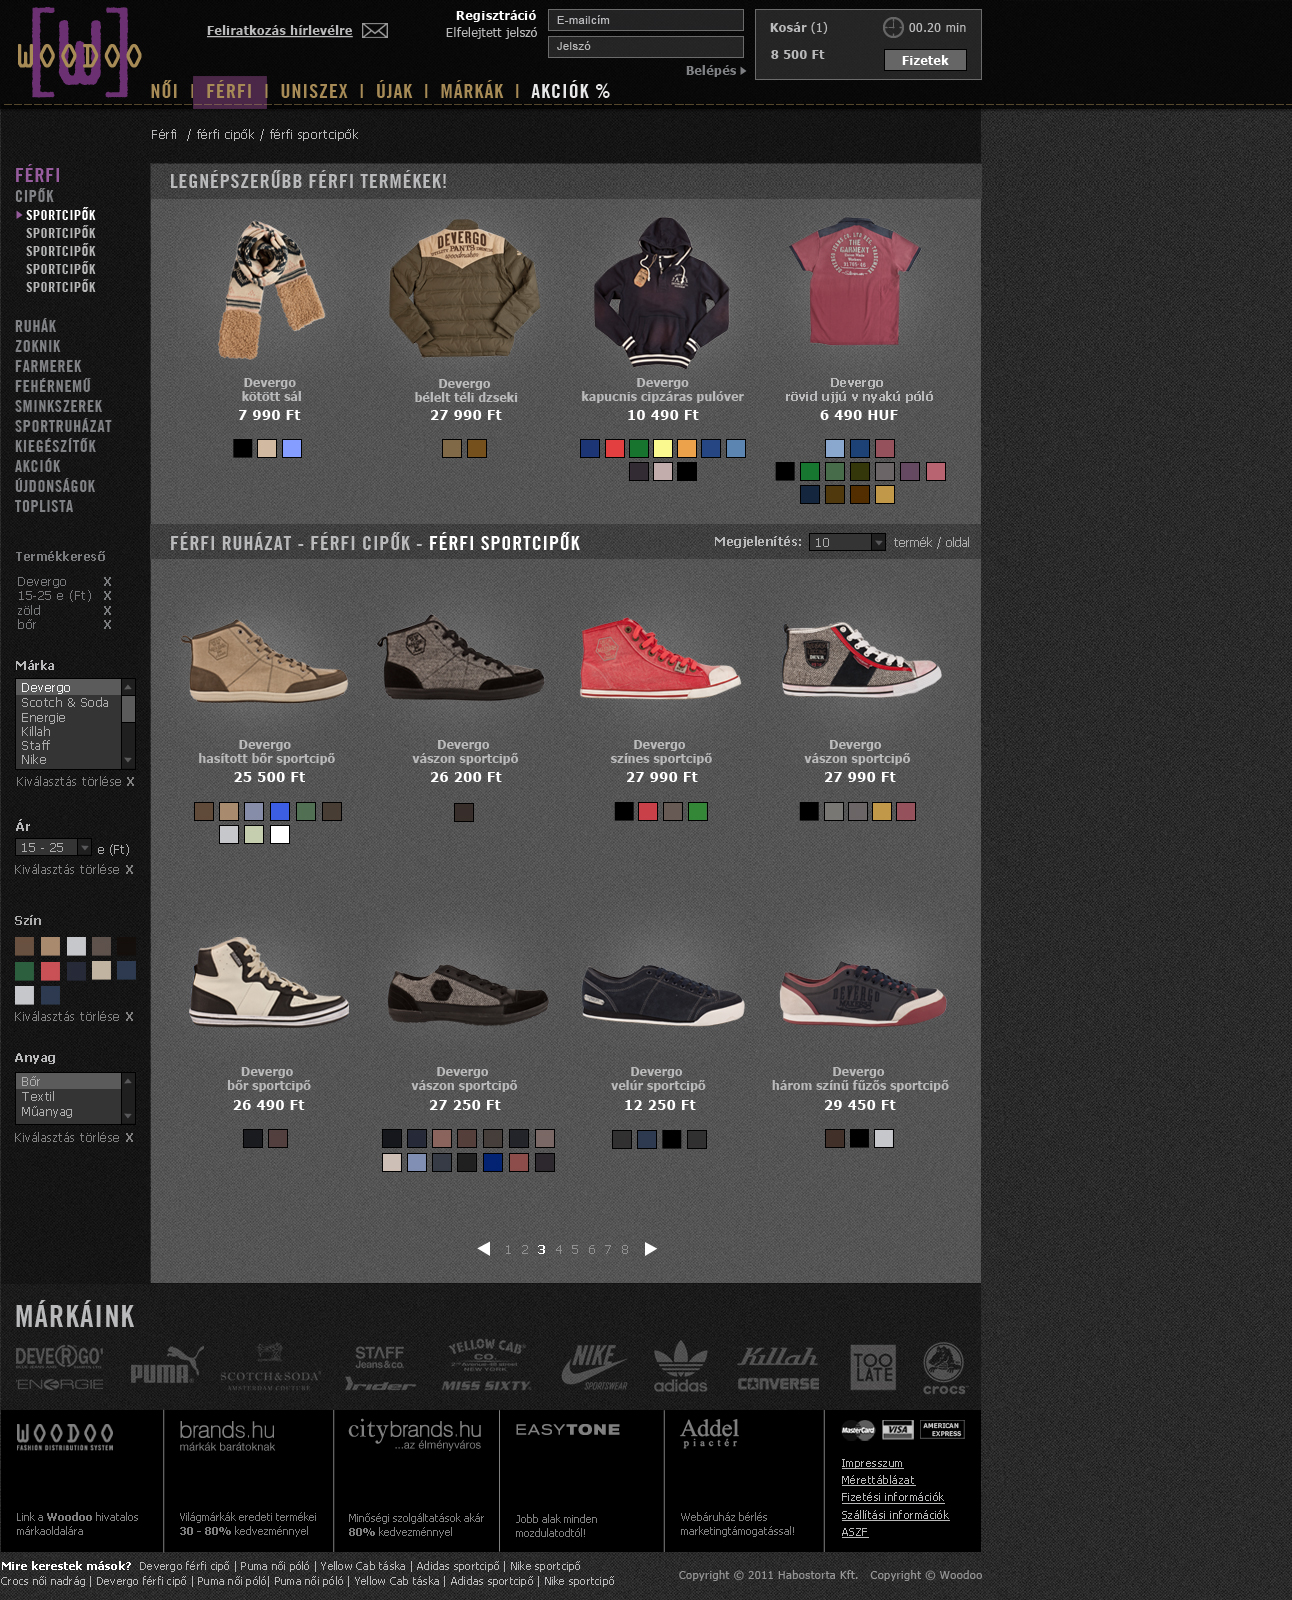Viewport: 1292px width, 1600px height.
Task: Clear Anyag selection via Kiválasztás törlése
Action: [x=74, y=1138]
